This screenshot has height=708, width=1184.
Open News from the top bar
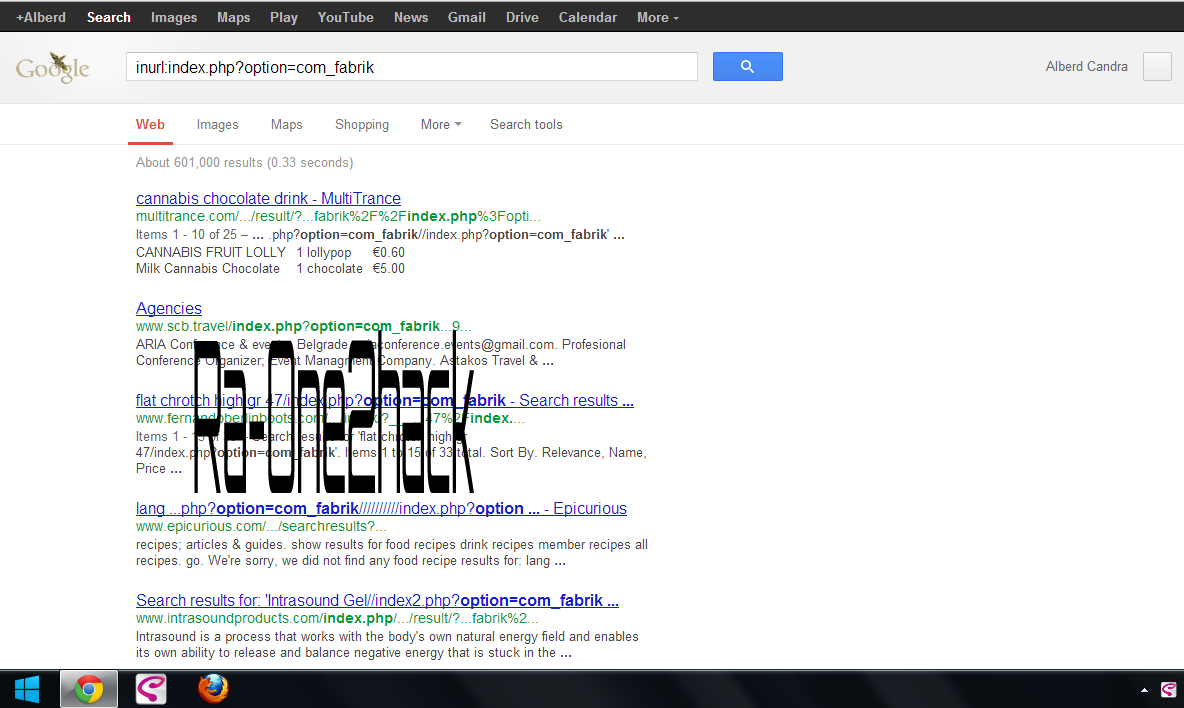pyautogui.click(x=411, y=17)
